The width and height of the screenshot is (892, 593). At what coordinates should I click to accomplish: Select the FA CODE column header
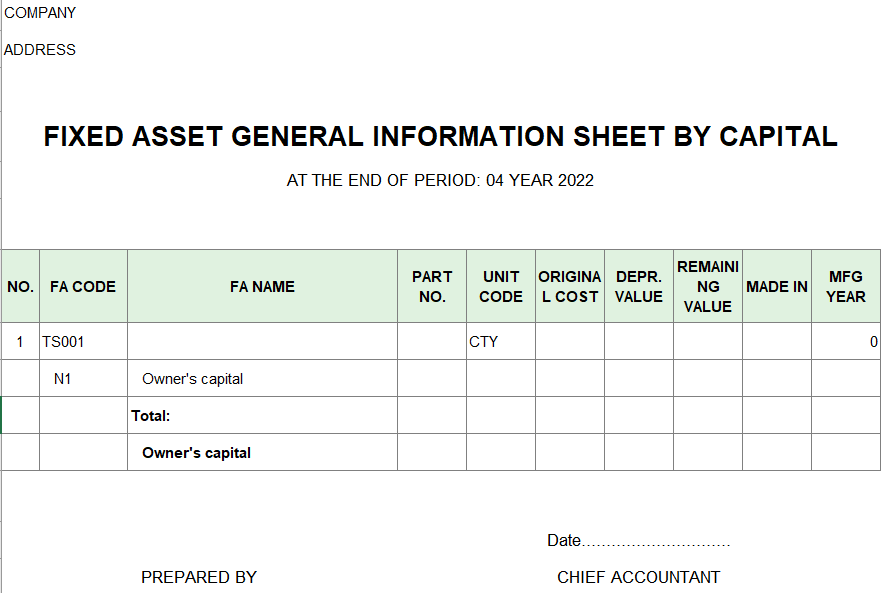click(83, 287)
